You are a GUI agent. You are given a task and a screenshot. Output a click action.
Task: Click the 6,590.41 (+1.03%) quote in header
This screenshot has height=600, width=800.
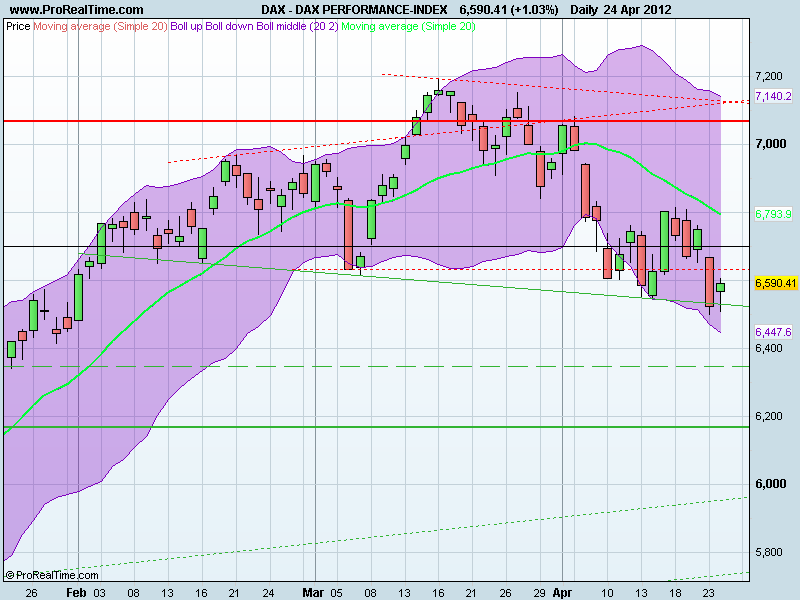(x=509, y=9)
